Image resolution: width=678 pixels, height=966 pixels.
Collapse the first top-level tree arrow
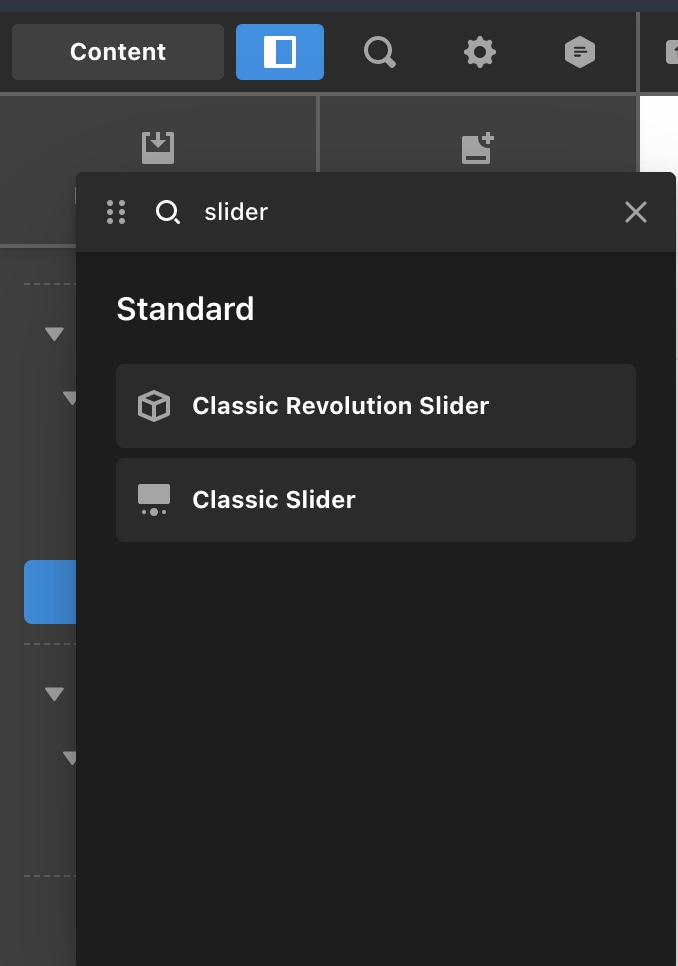click(x=54, y=334)
